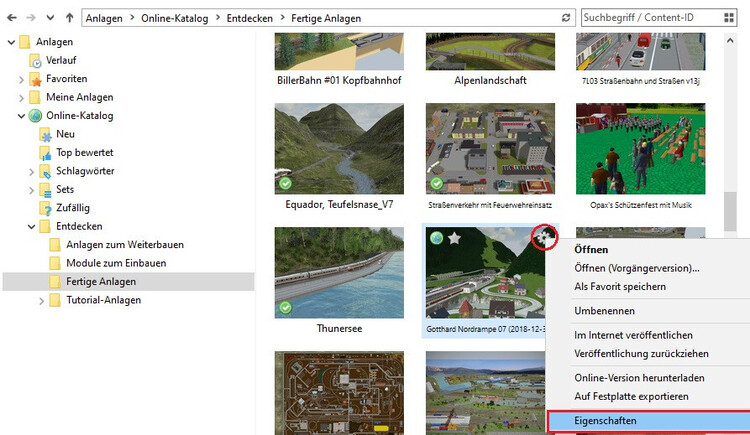Expand the Favoriten tree node
Image resolution: width=750 pixels, height=435 pixels.
point(22,79)
